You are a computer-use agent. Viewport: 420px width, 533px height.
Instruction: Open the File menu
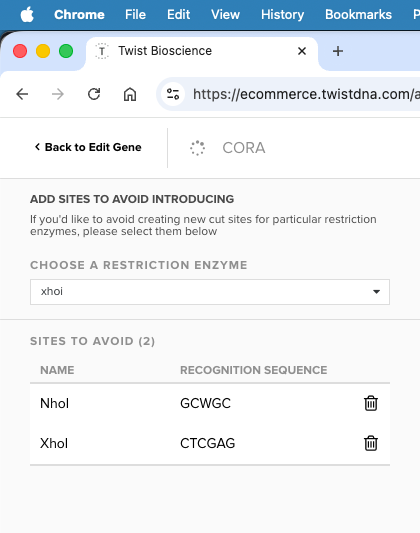click(135, 15)
